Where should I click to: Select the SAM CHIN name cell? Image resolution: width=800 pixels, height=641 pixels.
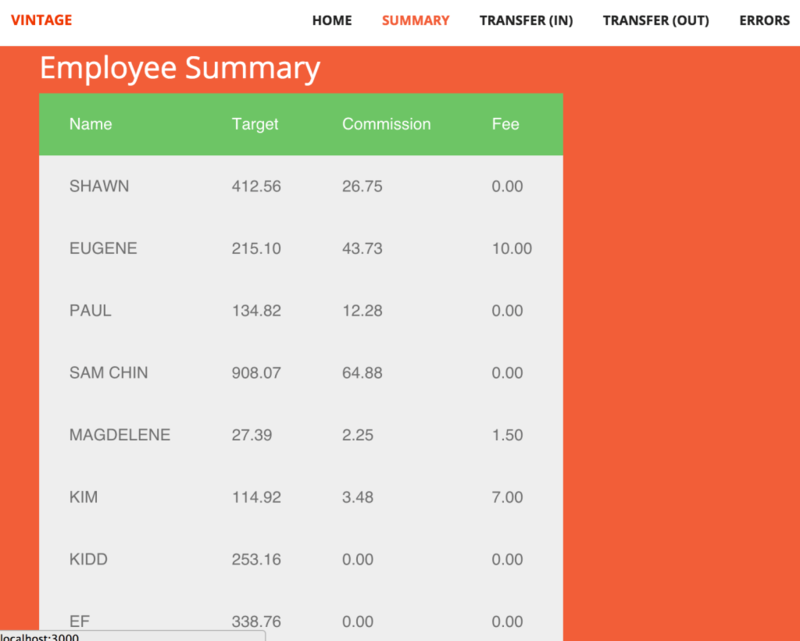pyautogui.click(x=109, y=373)
